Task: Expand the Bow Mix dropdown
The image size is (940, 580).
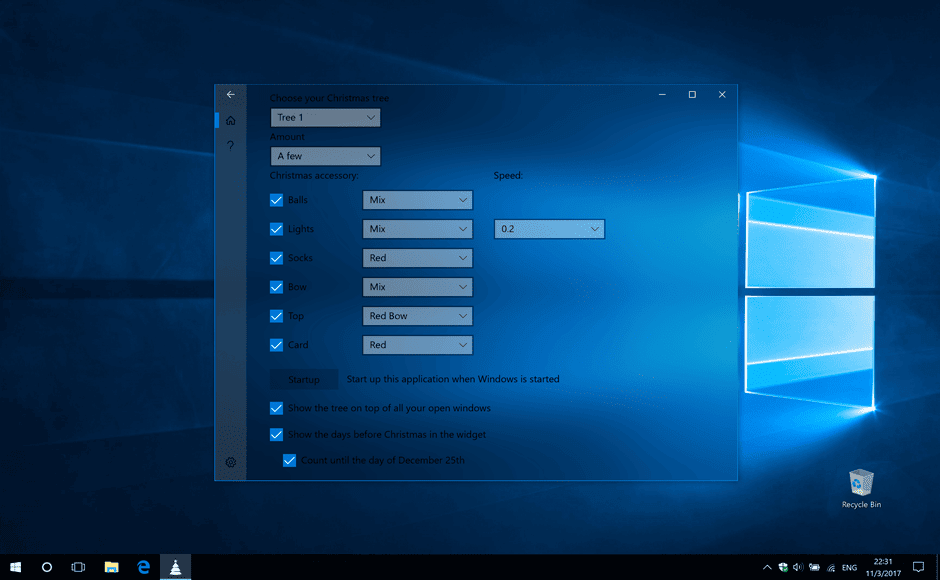Action: [x=417, y=287]
